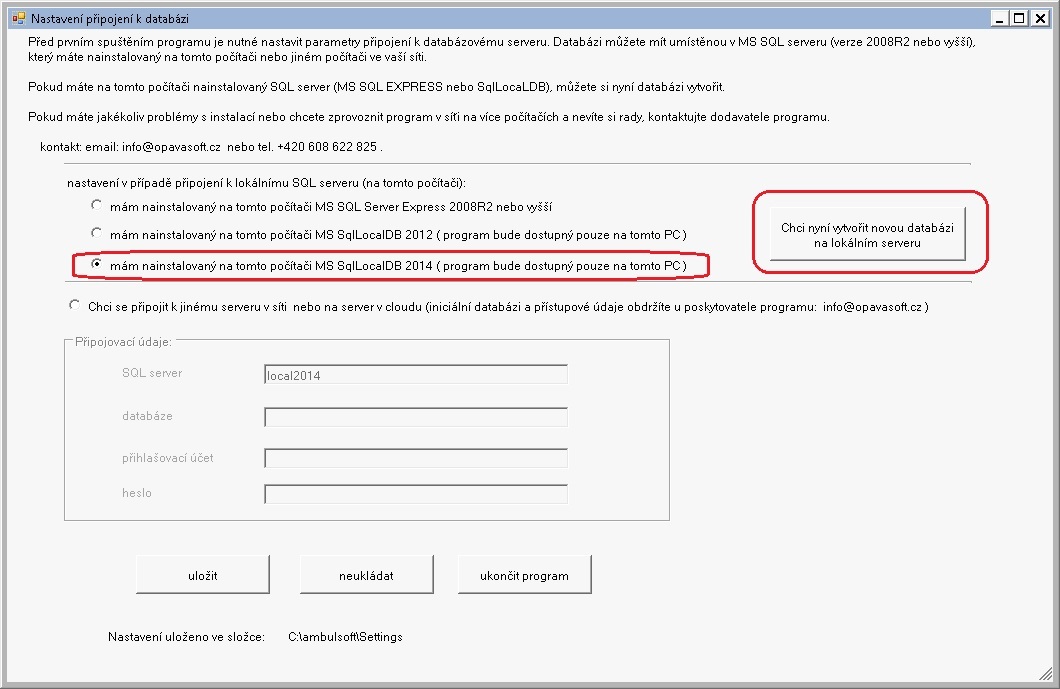Minimize the database connection window
The image size is (1060, 689).
[x=1000, y=18]
